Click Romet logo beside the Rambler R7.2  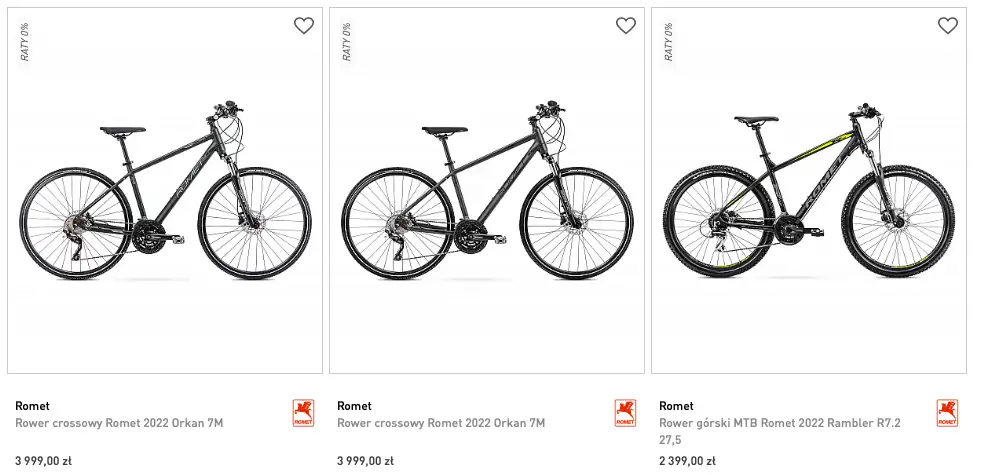click(947, 413)
